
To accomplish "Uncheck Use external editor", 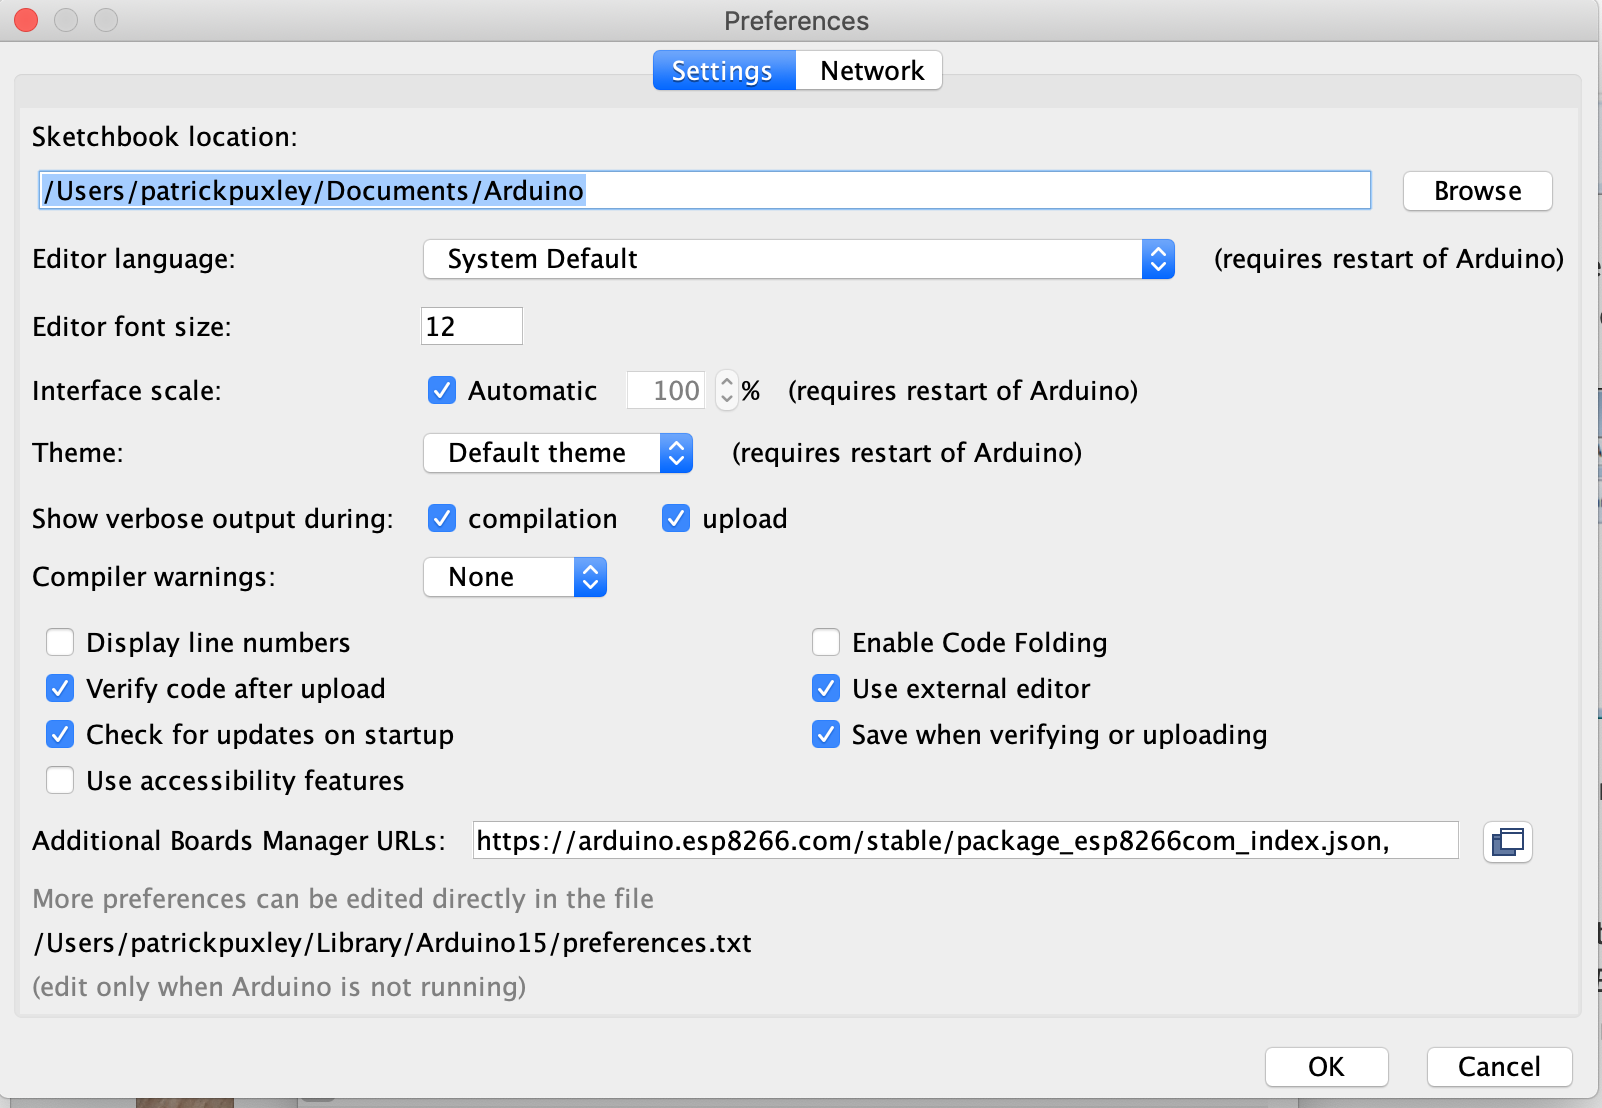I will [x=826, y=688].
